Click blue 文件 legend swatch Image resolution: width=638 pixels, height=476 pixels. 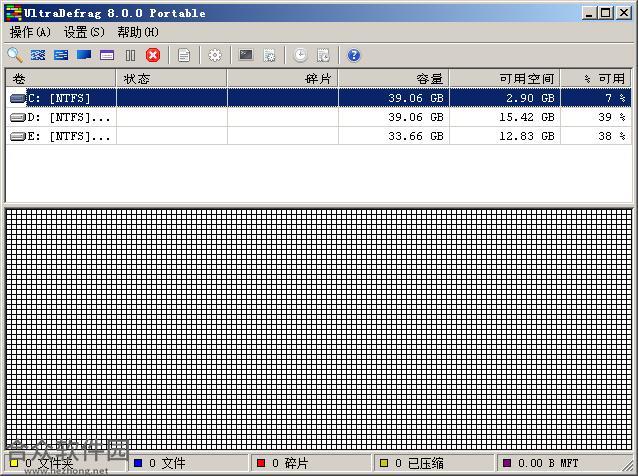click(138, 463)
